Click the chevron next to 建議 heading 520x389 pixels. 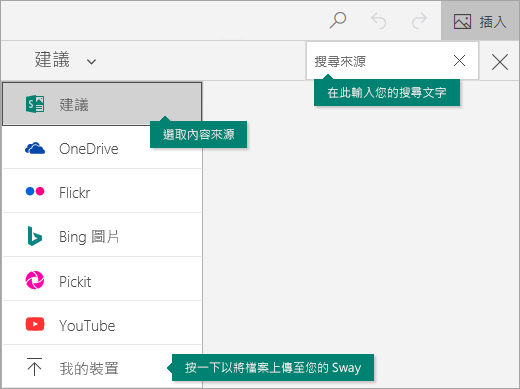pos(91,62)
